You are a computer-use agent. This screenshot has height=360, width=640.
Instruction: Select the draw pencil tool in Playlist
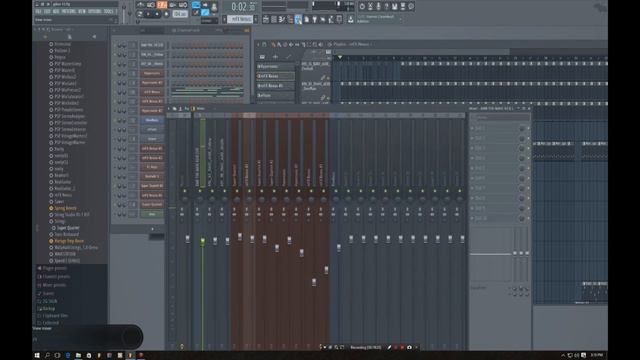(273, 44)
